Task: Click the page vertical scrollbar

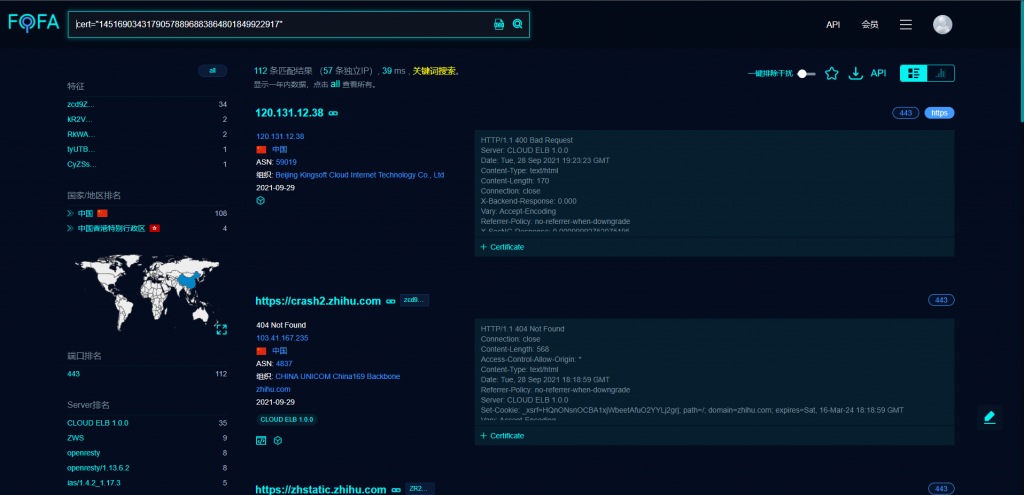Action: click(1021, 62)
